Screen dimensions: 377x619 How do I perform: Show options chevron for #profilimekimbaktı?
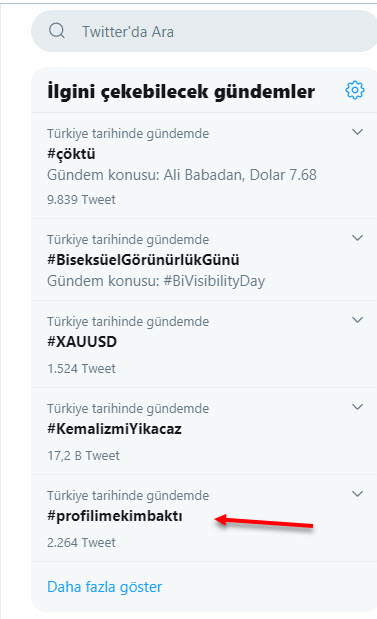point(357,494)
